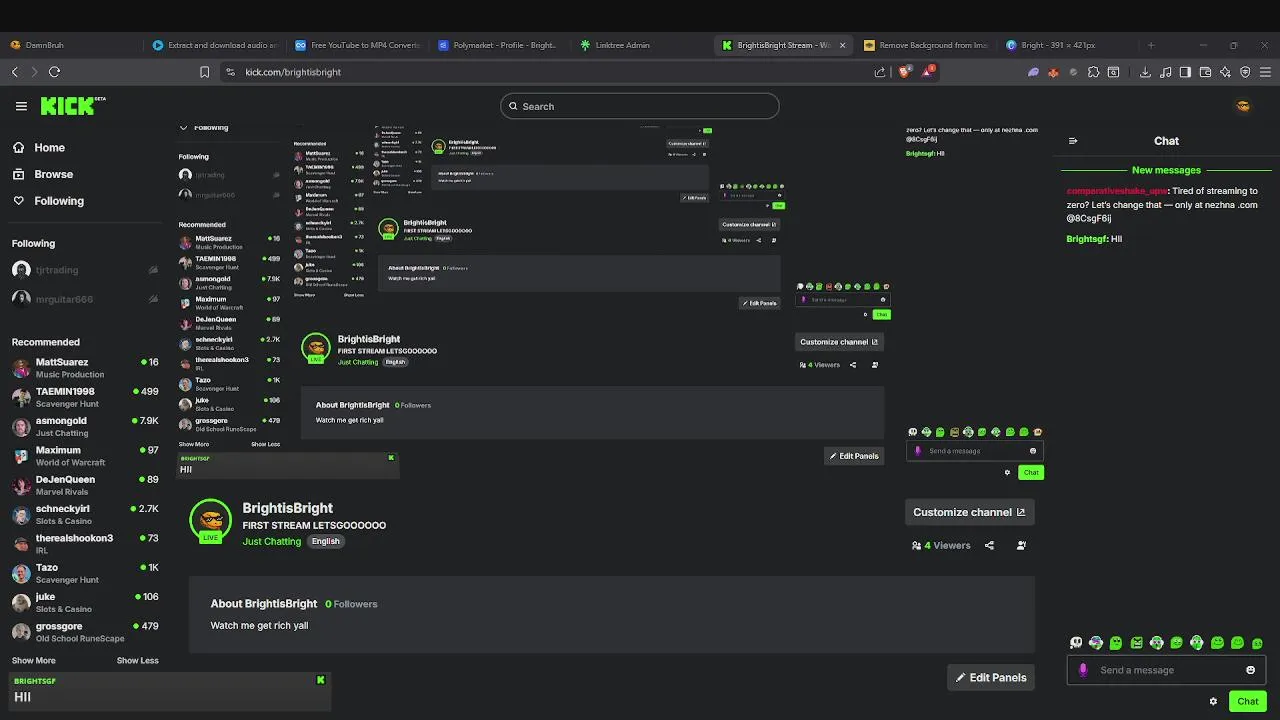This screenshot has width=1280, height=720.
Task: Click Show More in main sidebar
Action: (x=33, y=660)
